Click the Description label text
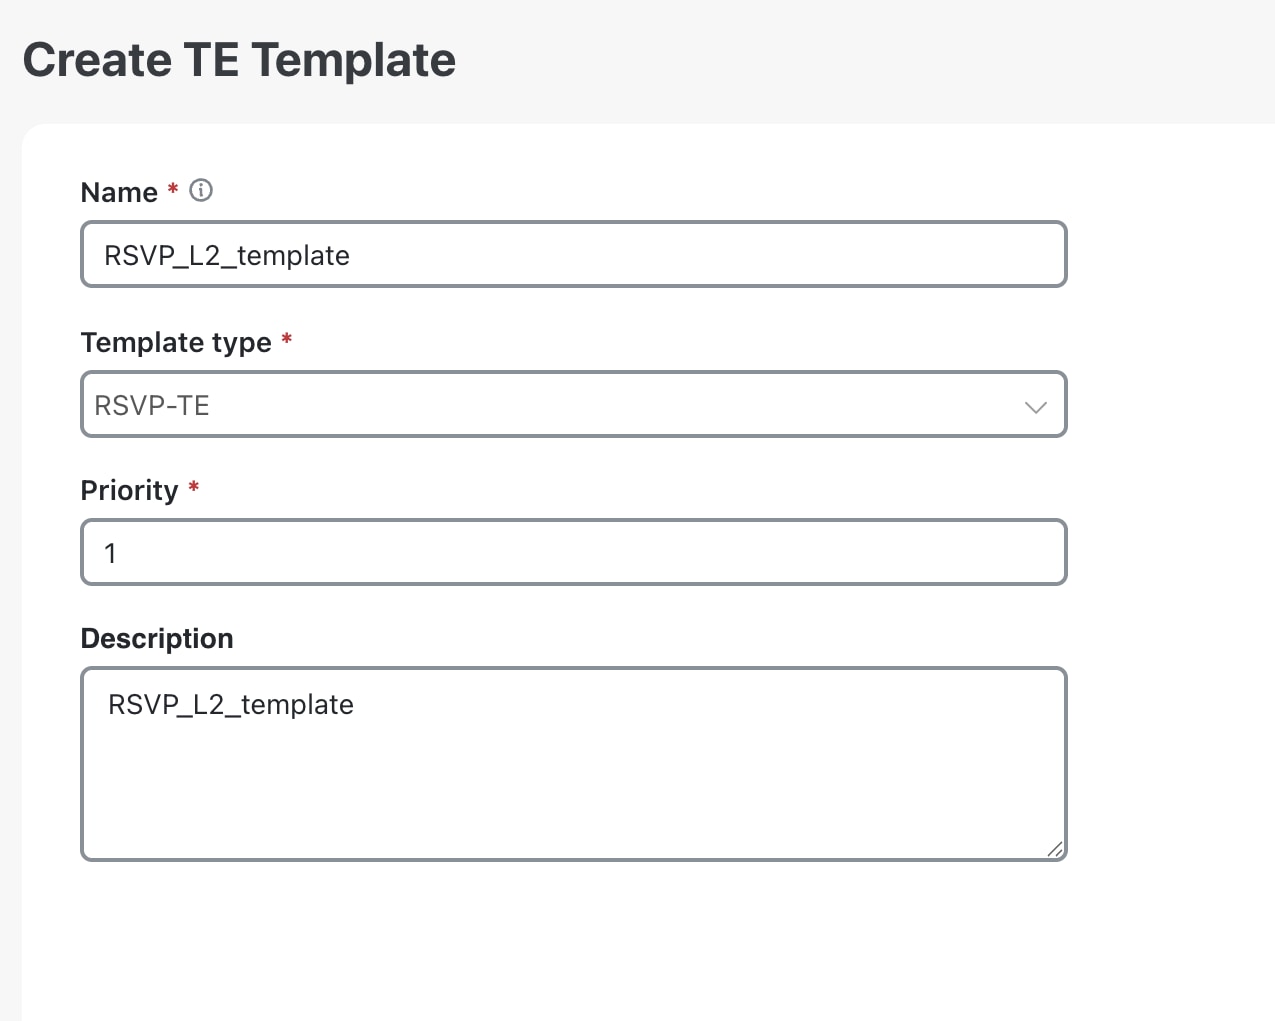Viewport: 1275px width, 1021px height. point(156,638)
